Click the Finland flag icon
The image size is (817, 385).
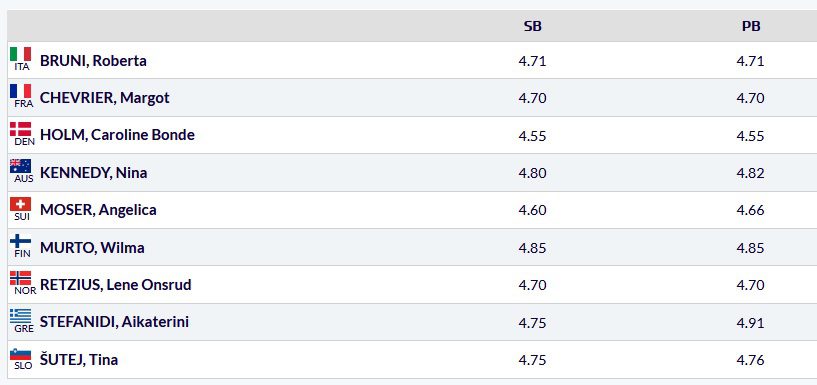[20, 241]
